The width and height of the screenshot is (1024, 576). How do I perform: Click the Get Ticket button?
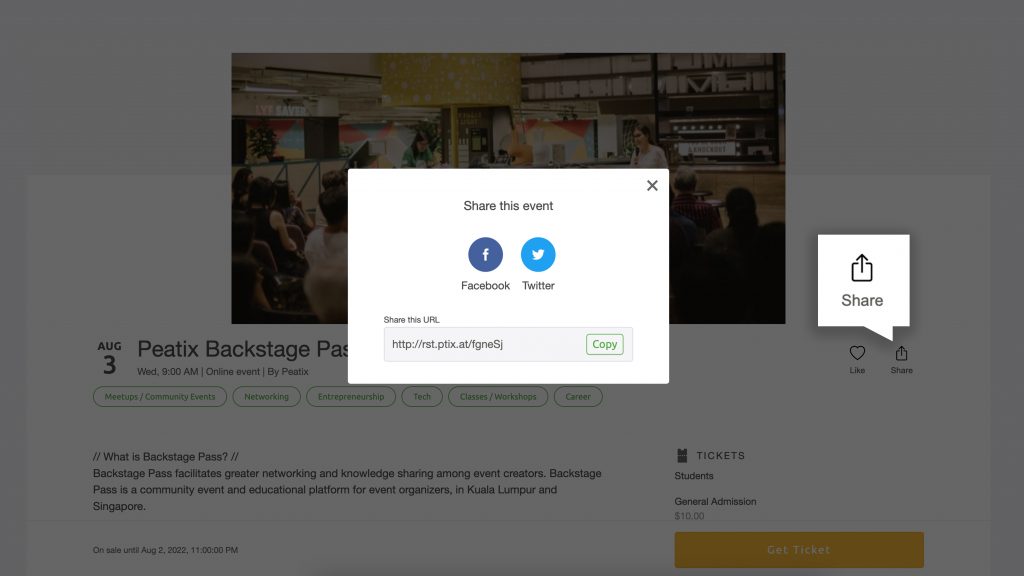(x=799, y=550)
